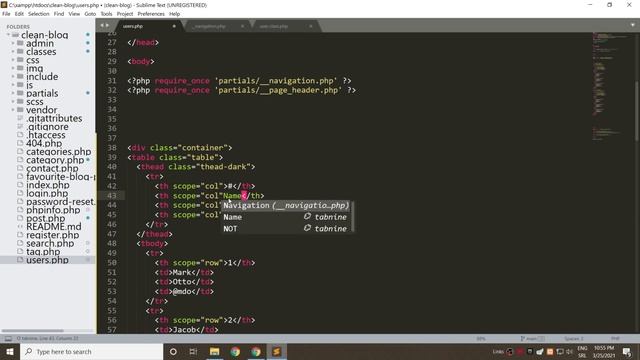
Task: Open favourite-blog file in sidebar
Action: tap(60, 177)
